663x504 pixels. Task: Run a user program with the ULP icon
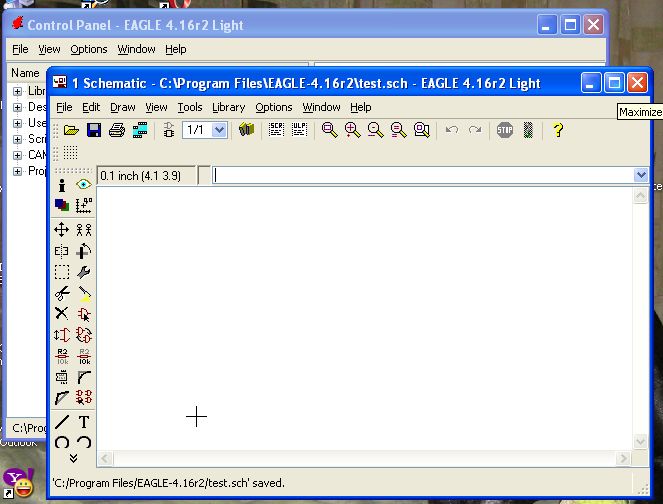299,130
